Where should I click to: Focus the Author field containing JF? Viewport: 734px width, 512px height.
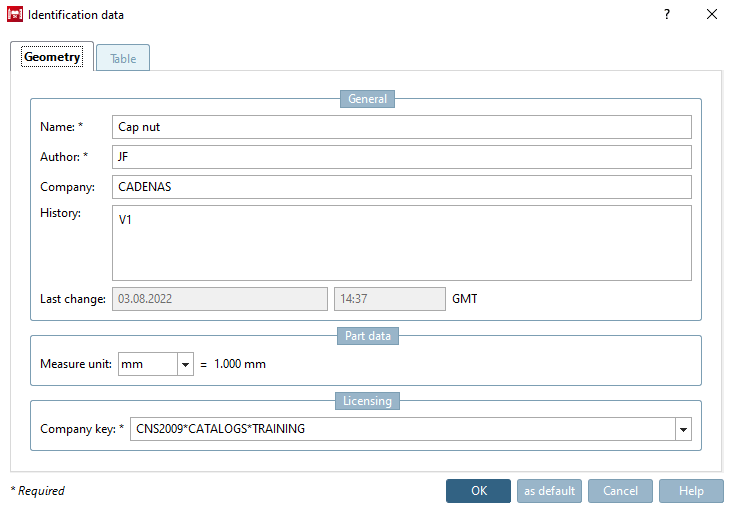[402, 157]
